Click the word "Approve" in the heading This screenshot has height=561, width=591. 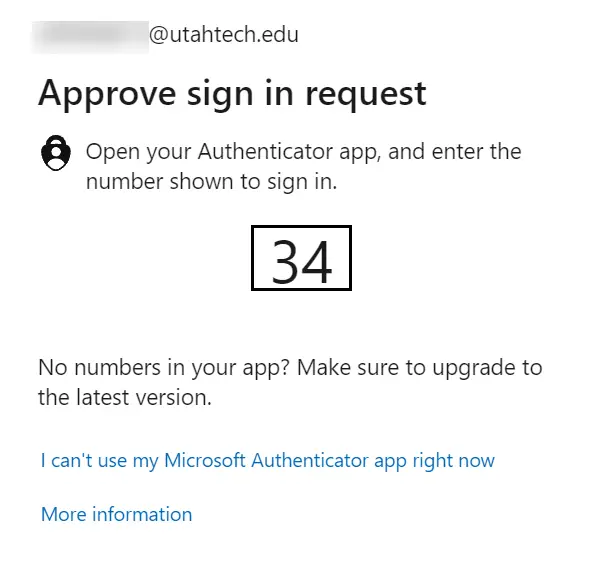(107, 95)
